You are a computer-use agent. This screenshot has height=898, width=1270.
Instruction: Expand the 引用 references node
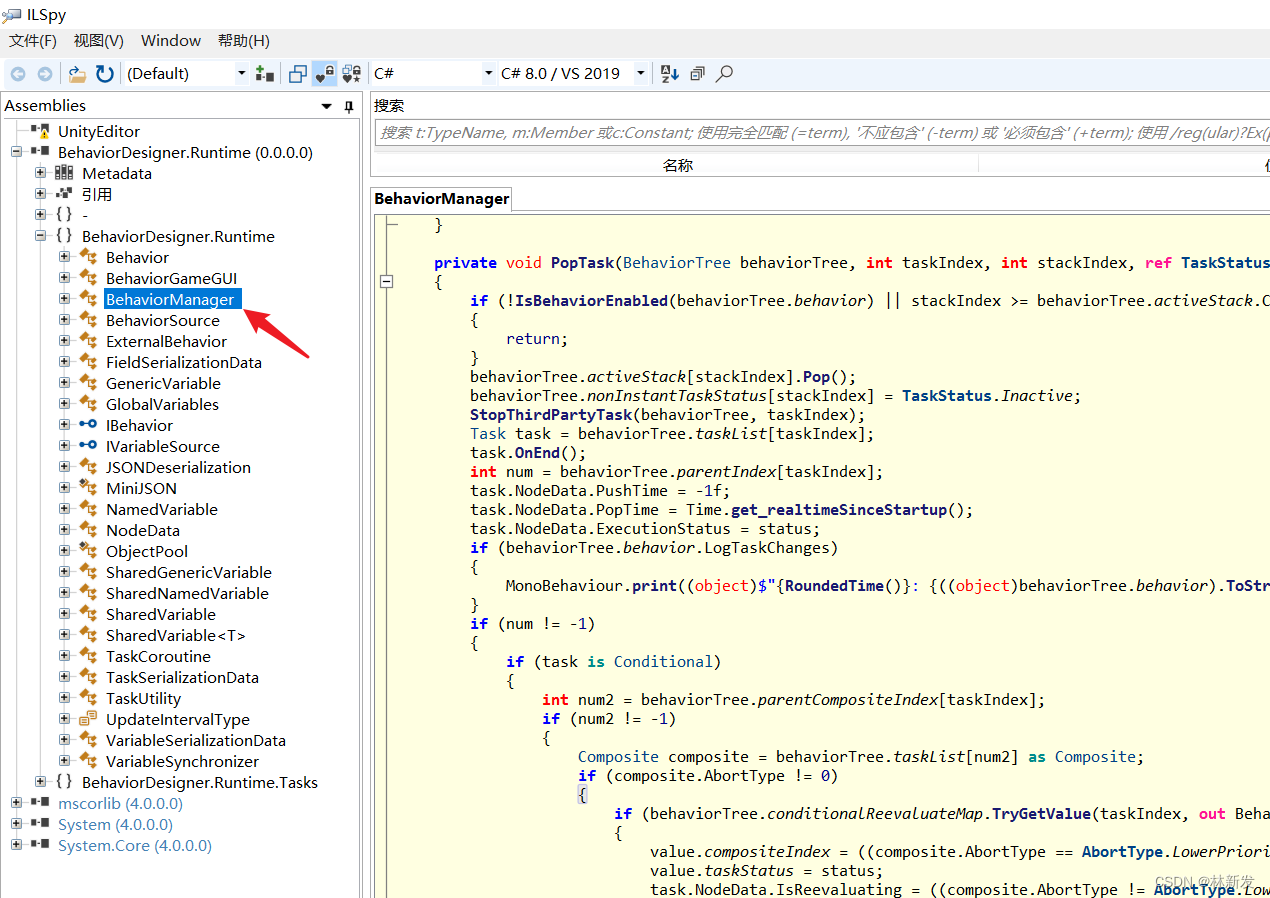pos(41,194)
